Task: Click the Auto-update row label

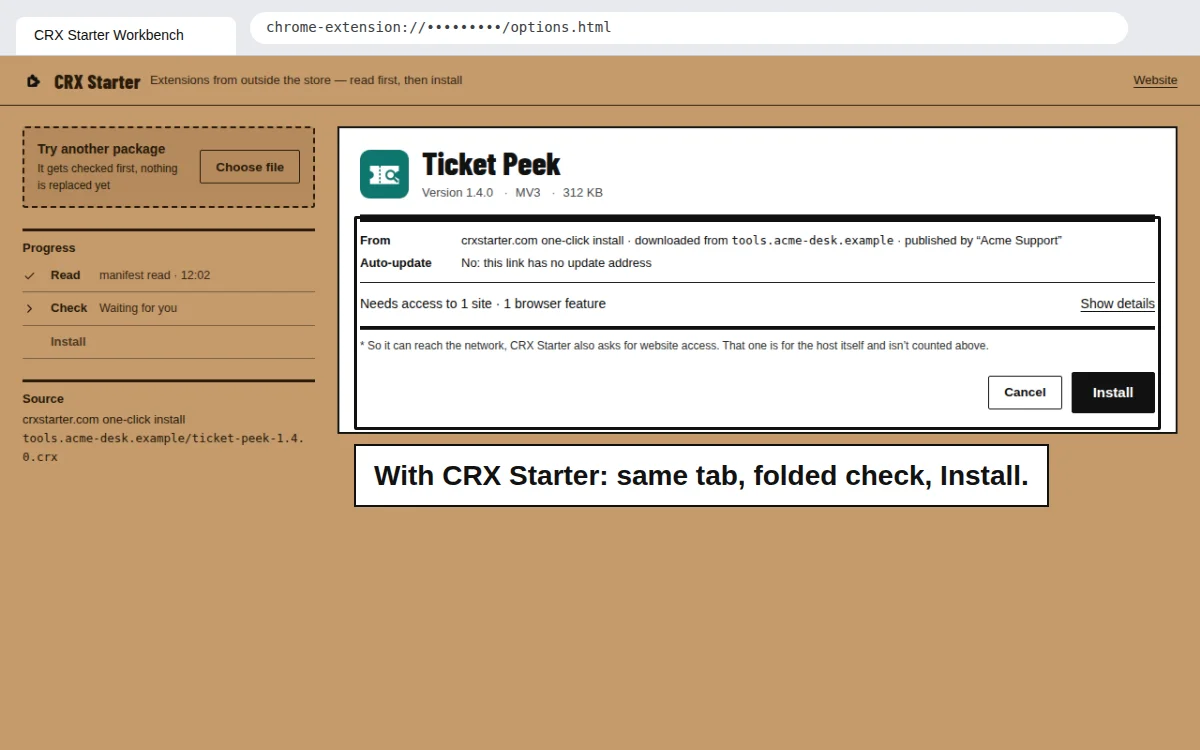Action: click(396, 263)
